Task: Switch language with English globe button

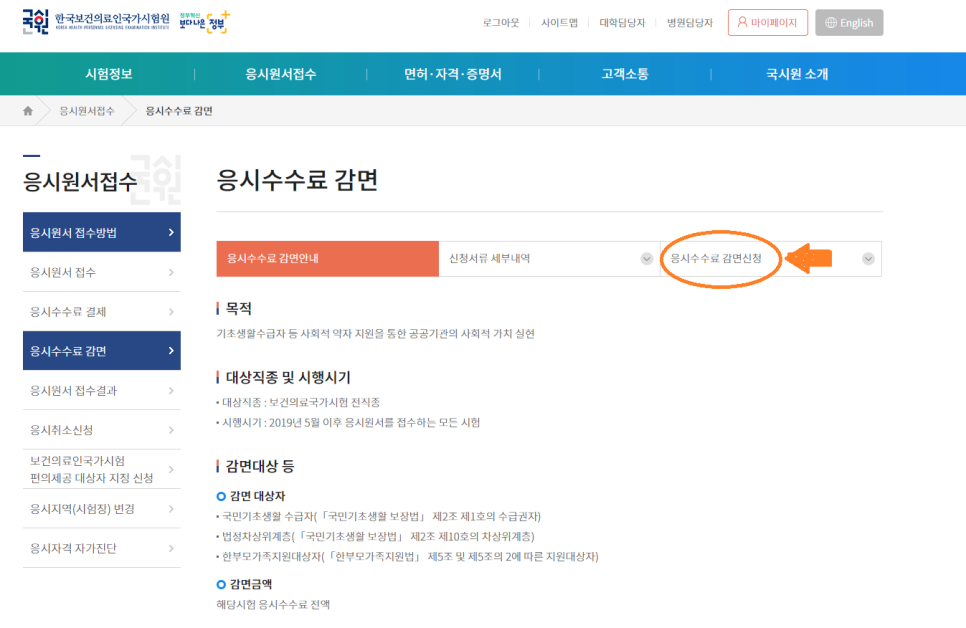Action: click(x=849, y=23)
